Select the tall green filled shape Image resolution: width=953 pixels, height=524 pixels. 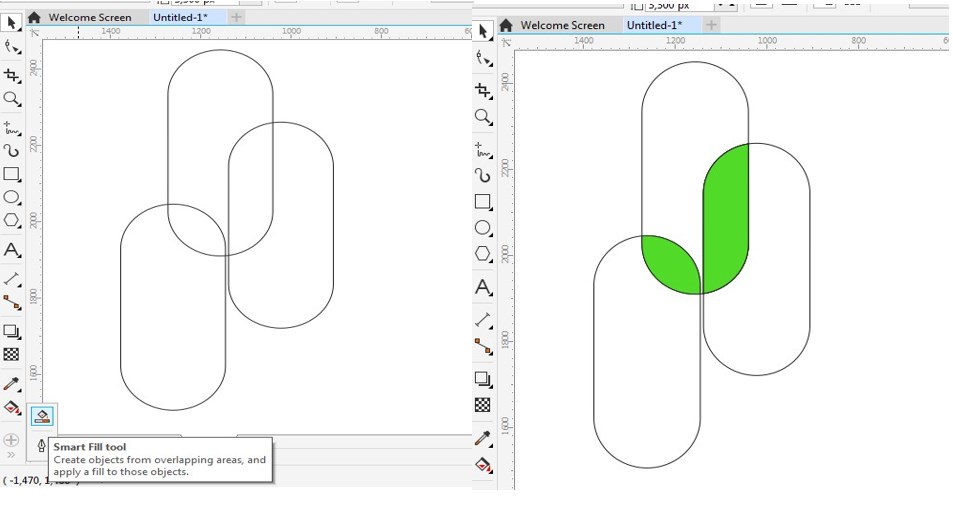tap(726, 219)
